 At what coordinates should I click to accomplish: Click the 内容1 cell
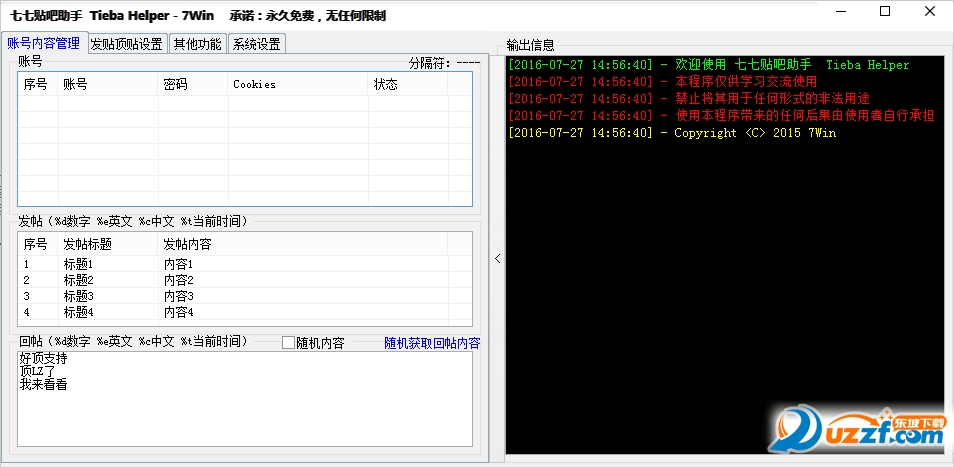(x=178, y=265)
